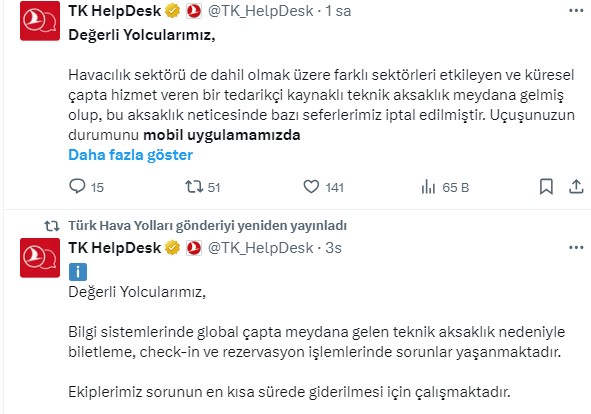The image size is (591, 414).
Task: Share the first tweet via the upload icon
Action: 576,187
